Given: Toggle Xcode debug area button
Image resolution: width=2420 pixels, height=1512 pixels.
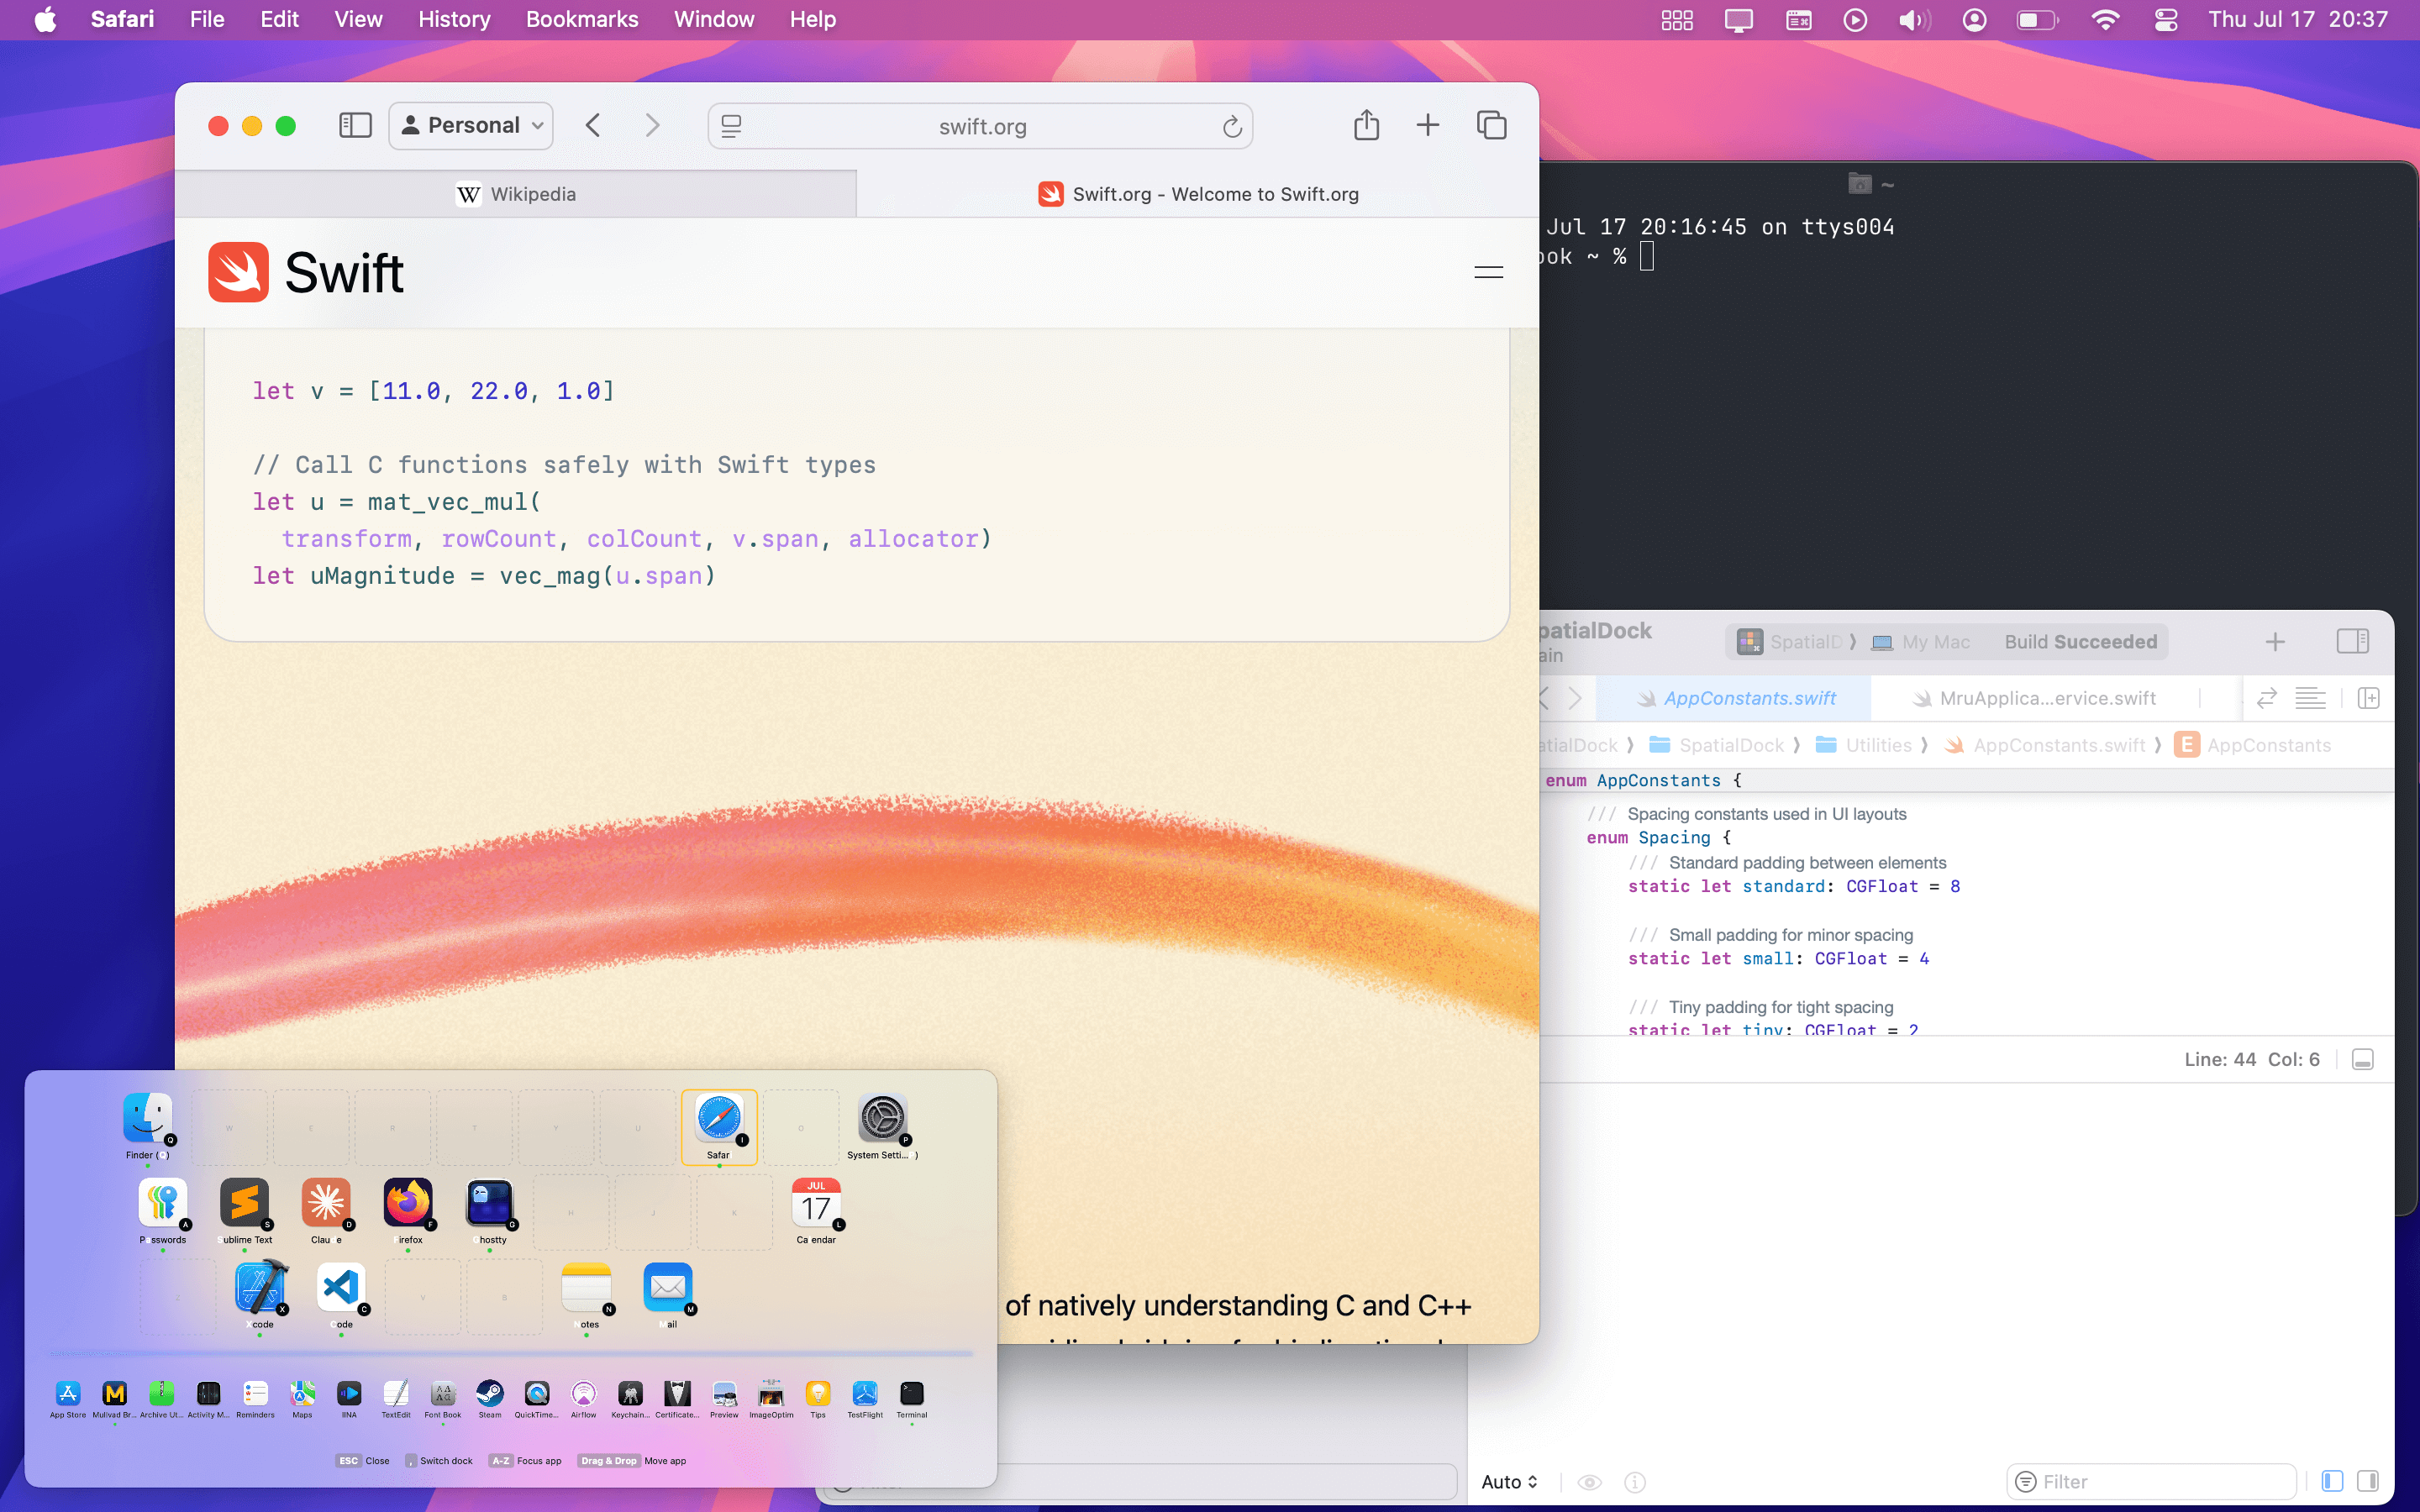Looking at the screenshot, I should coord(2362,1060).
